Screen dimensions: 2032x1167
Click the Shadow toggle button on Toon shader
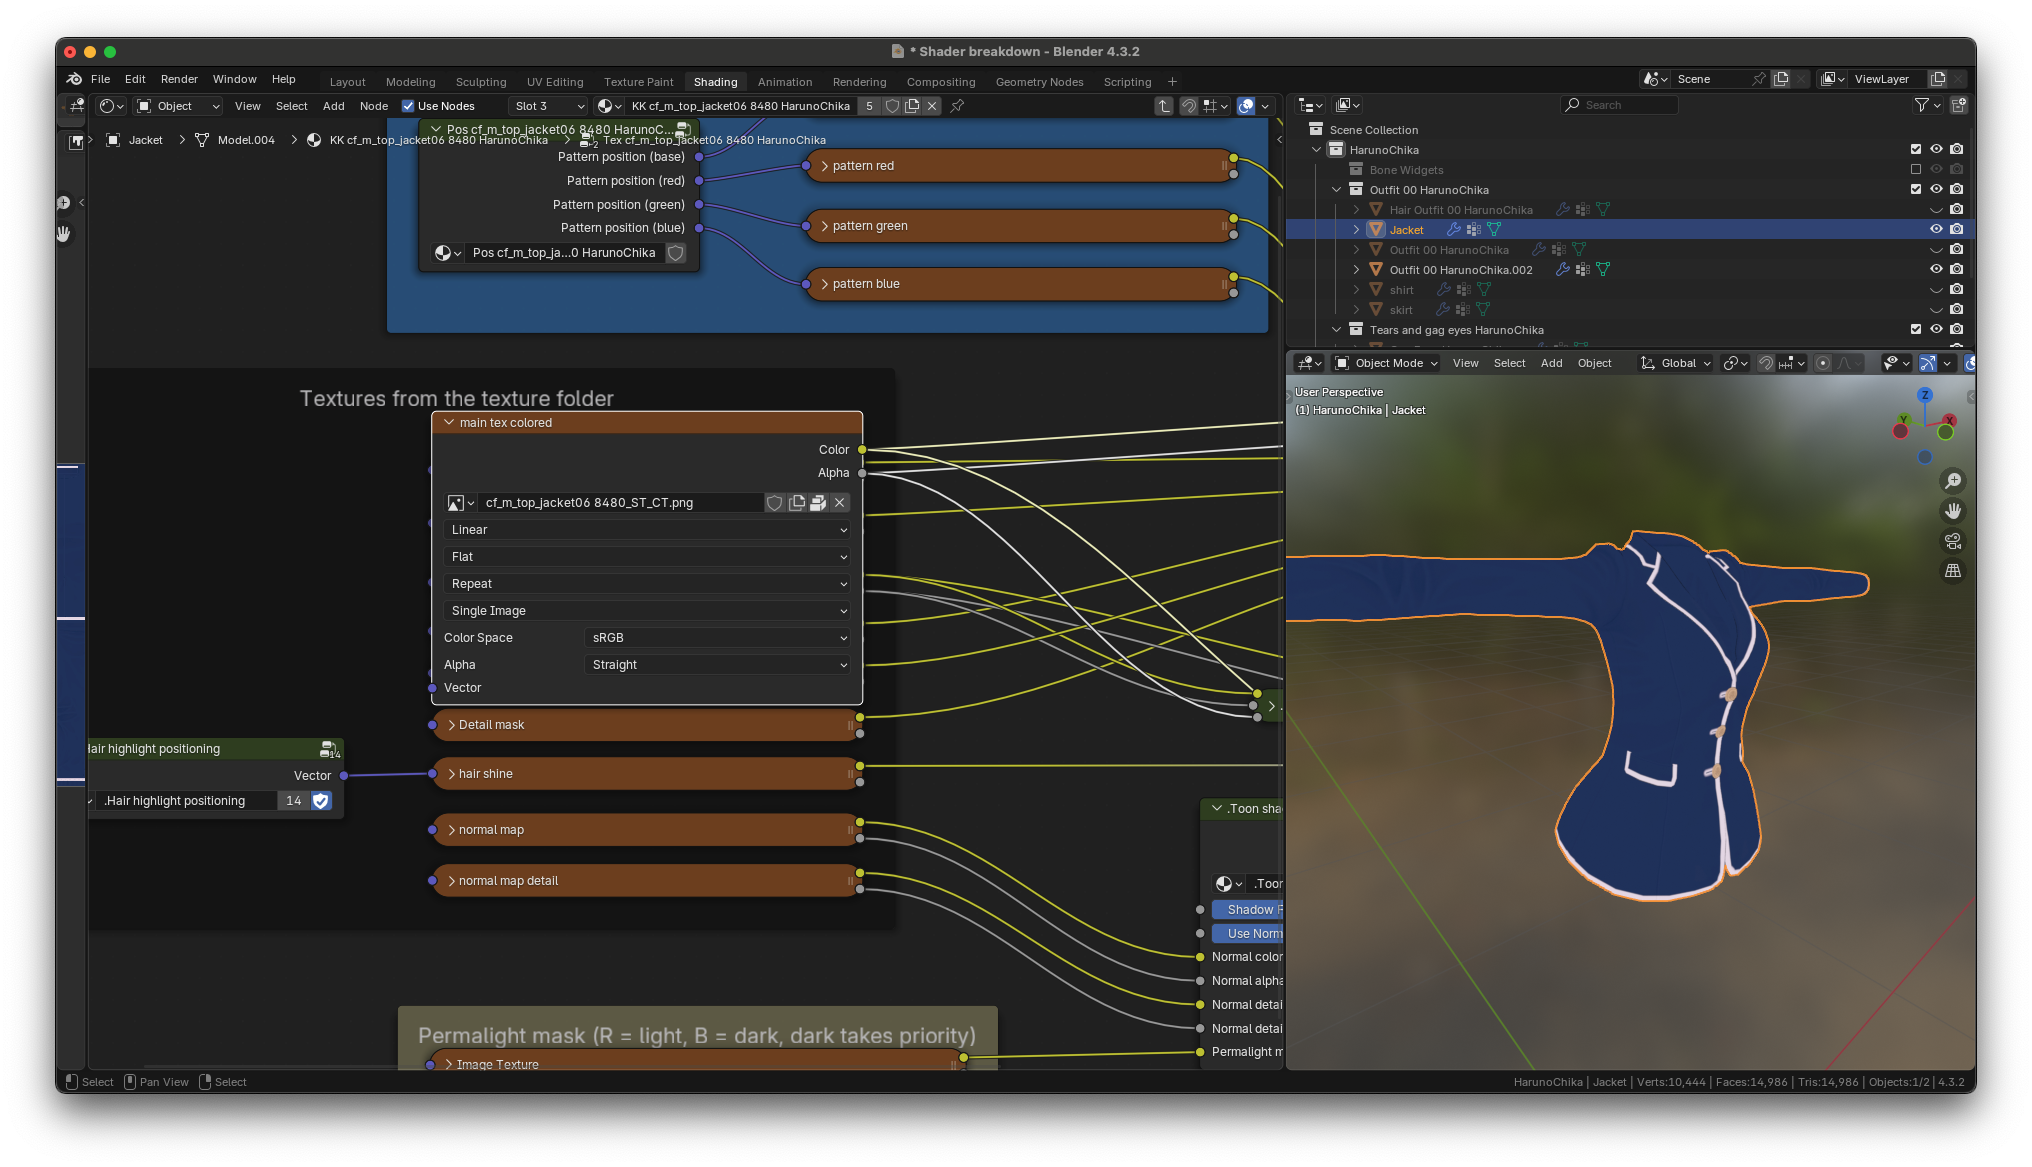pyautogui.click(x=1248, y=910)
